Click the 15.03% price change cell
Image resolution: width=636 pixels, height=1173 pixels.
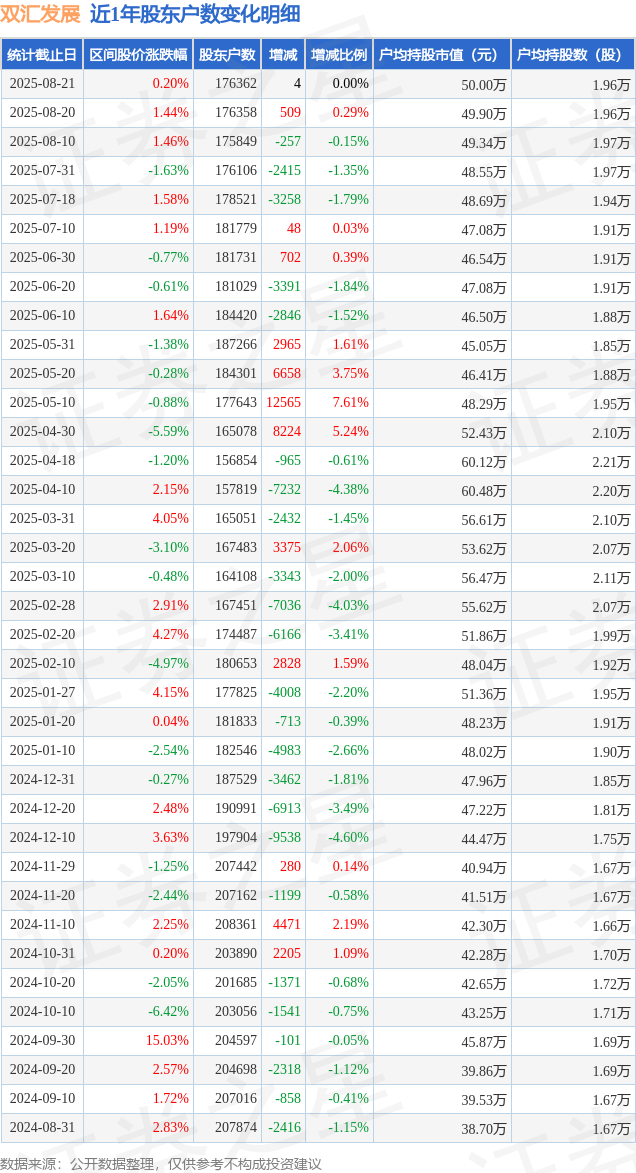point(168,1041)
